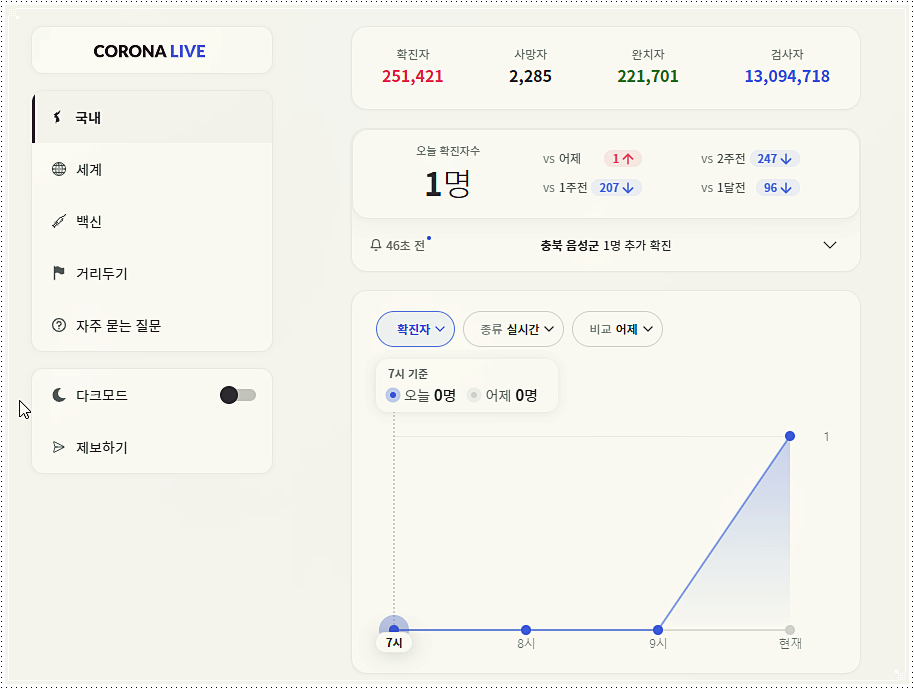Image resolution: width=914 pixels, height=689 pixels.
Task: Select the 국내 menu item
Action: pos(152,117)
